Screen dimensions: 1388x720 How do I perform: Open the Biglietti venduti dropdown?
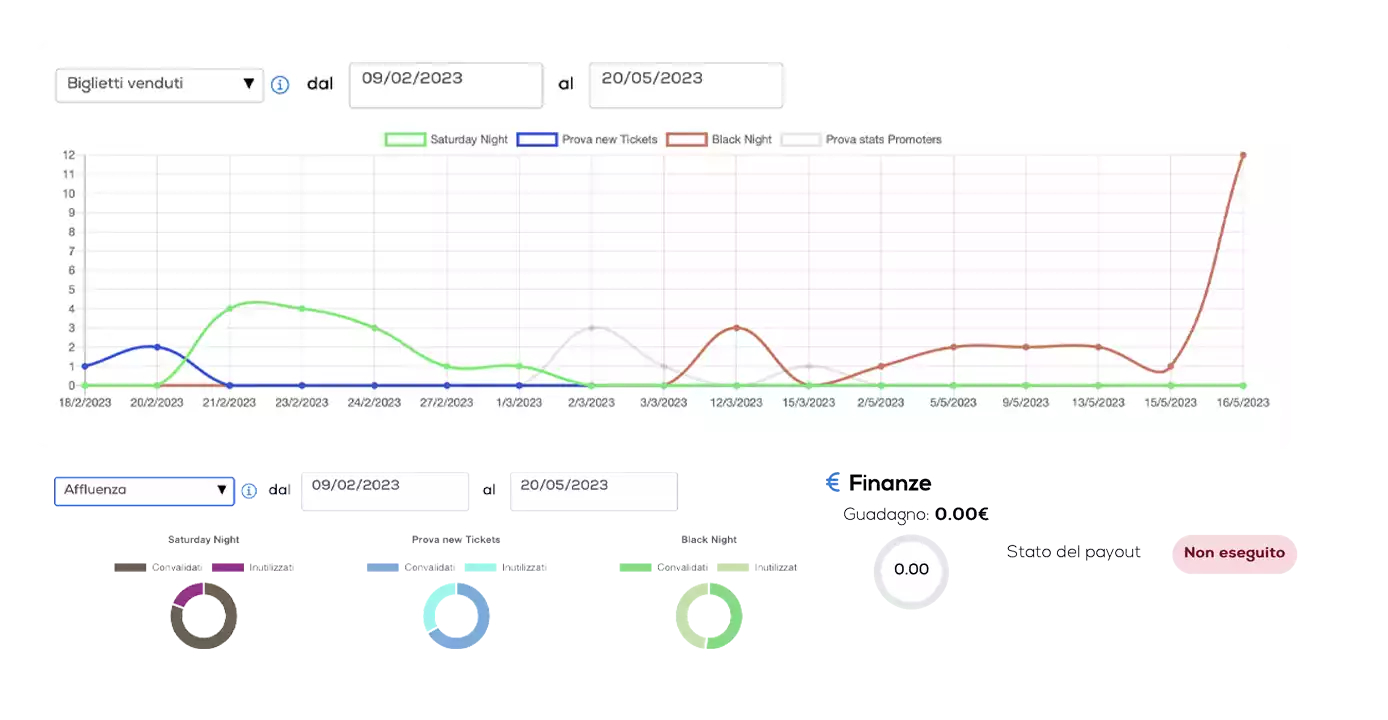coord(159,85)
